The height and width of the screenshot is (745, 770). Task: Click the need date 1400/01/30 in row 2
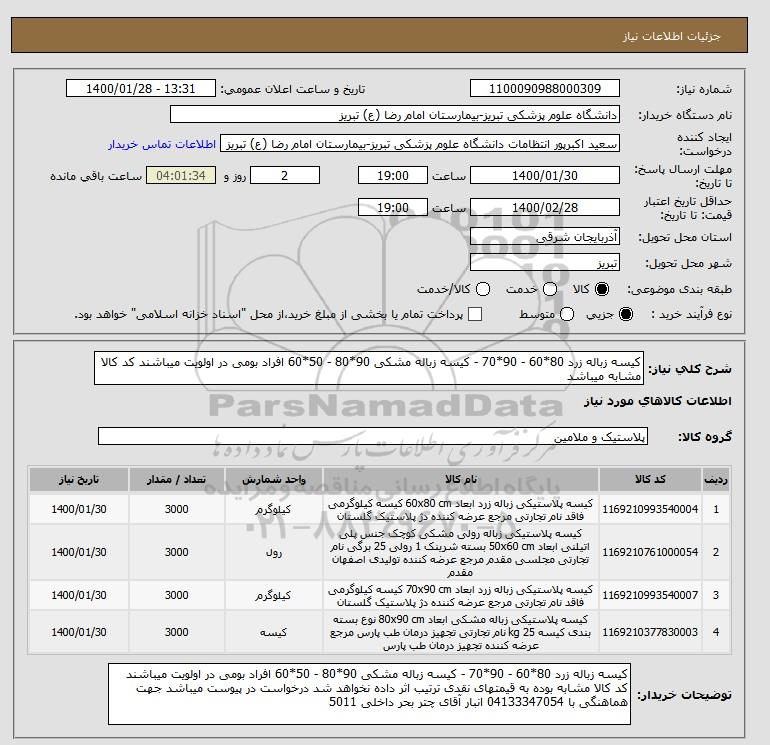79,552
